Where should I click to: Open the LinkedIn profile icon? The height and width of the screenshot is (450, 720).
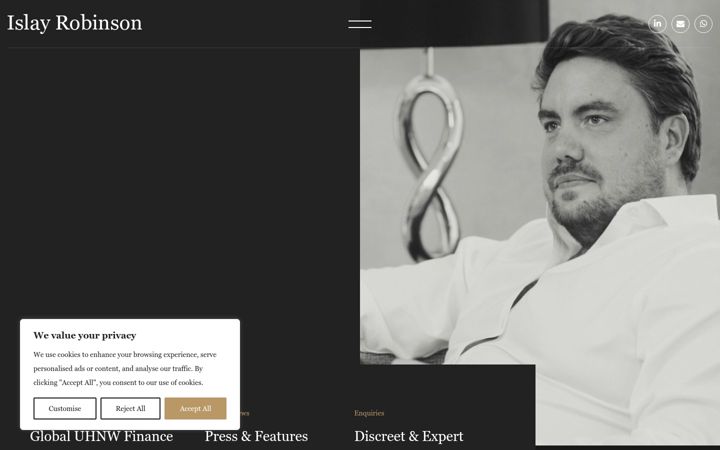pyautogui.click(x=657, y=23)
